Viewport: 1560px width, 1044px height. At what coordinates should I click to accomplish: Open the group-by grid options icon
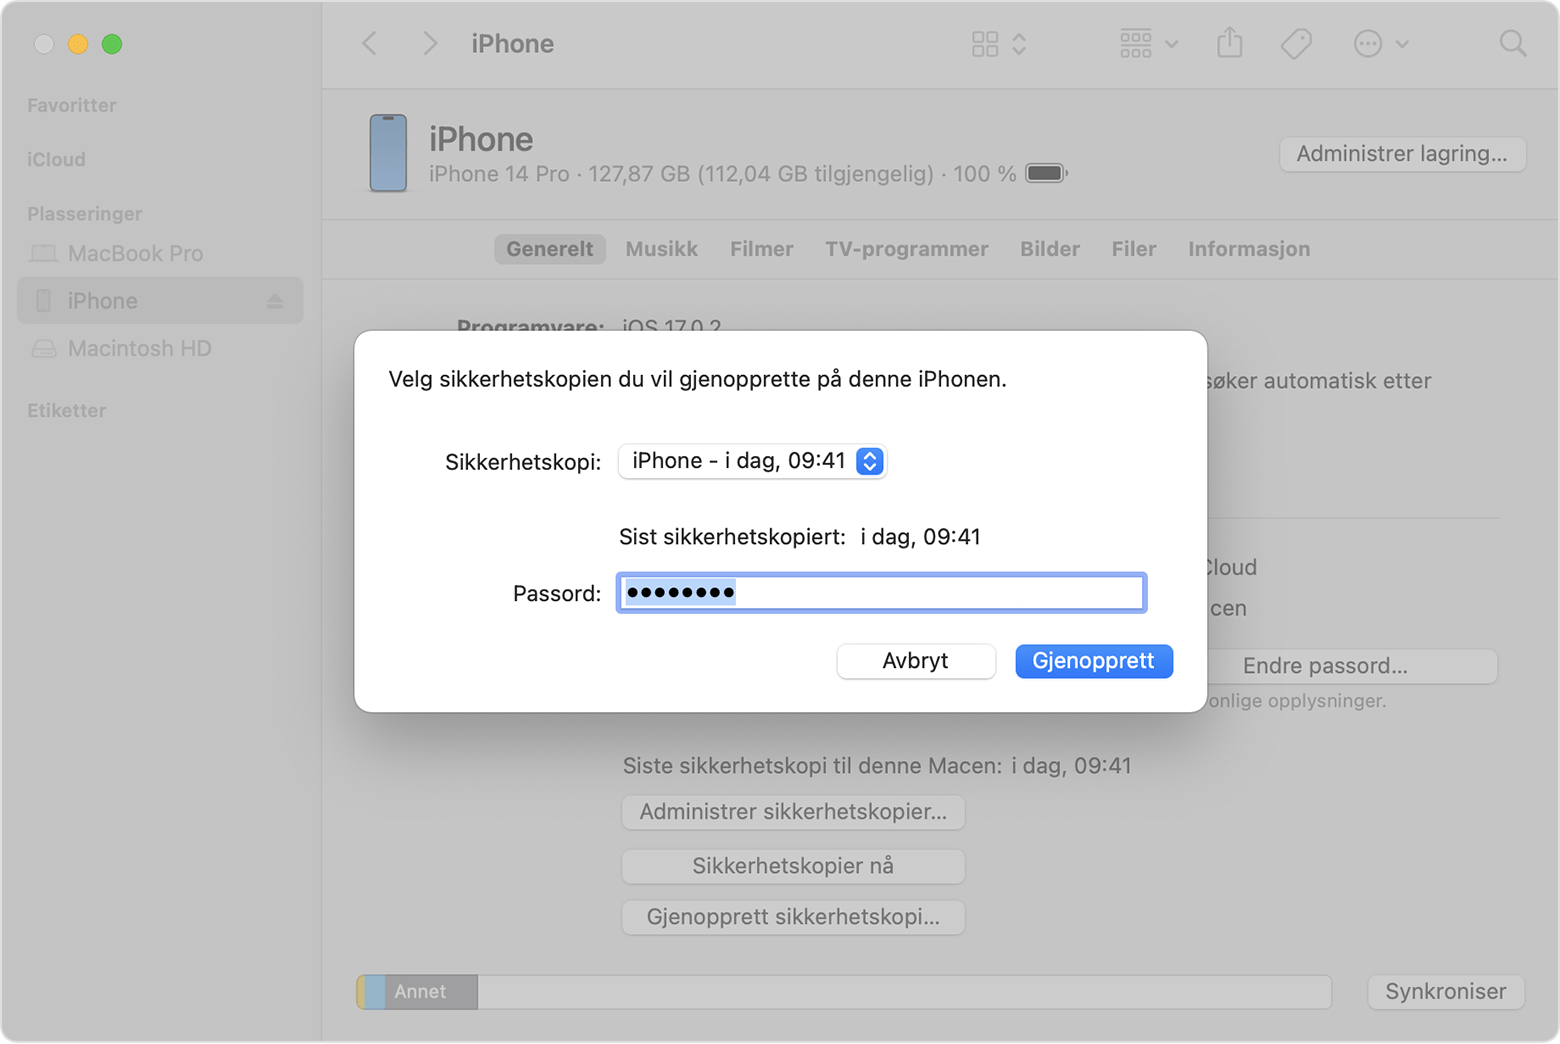(1136, 44)
